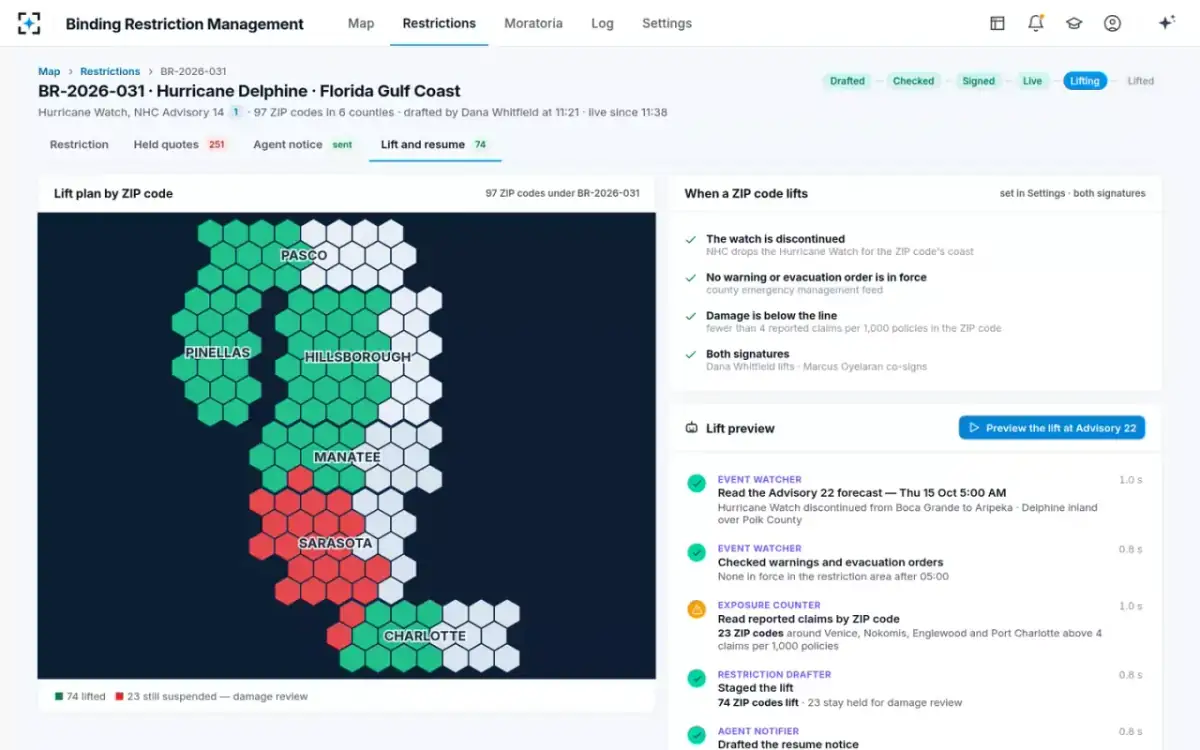
Task: Open notifications bell
Action: pos(1036,23)
